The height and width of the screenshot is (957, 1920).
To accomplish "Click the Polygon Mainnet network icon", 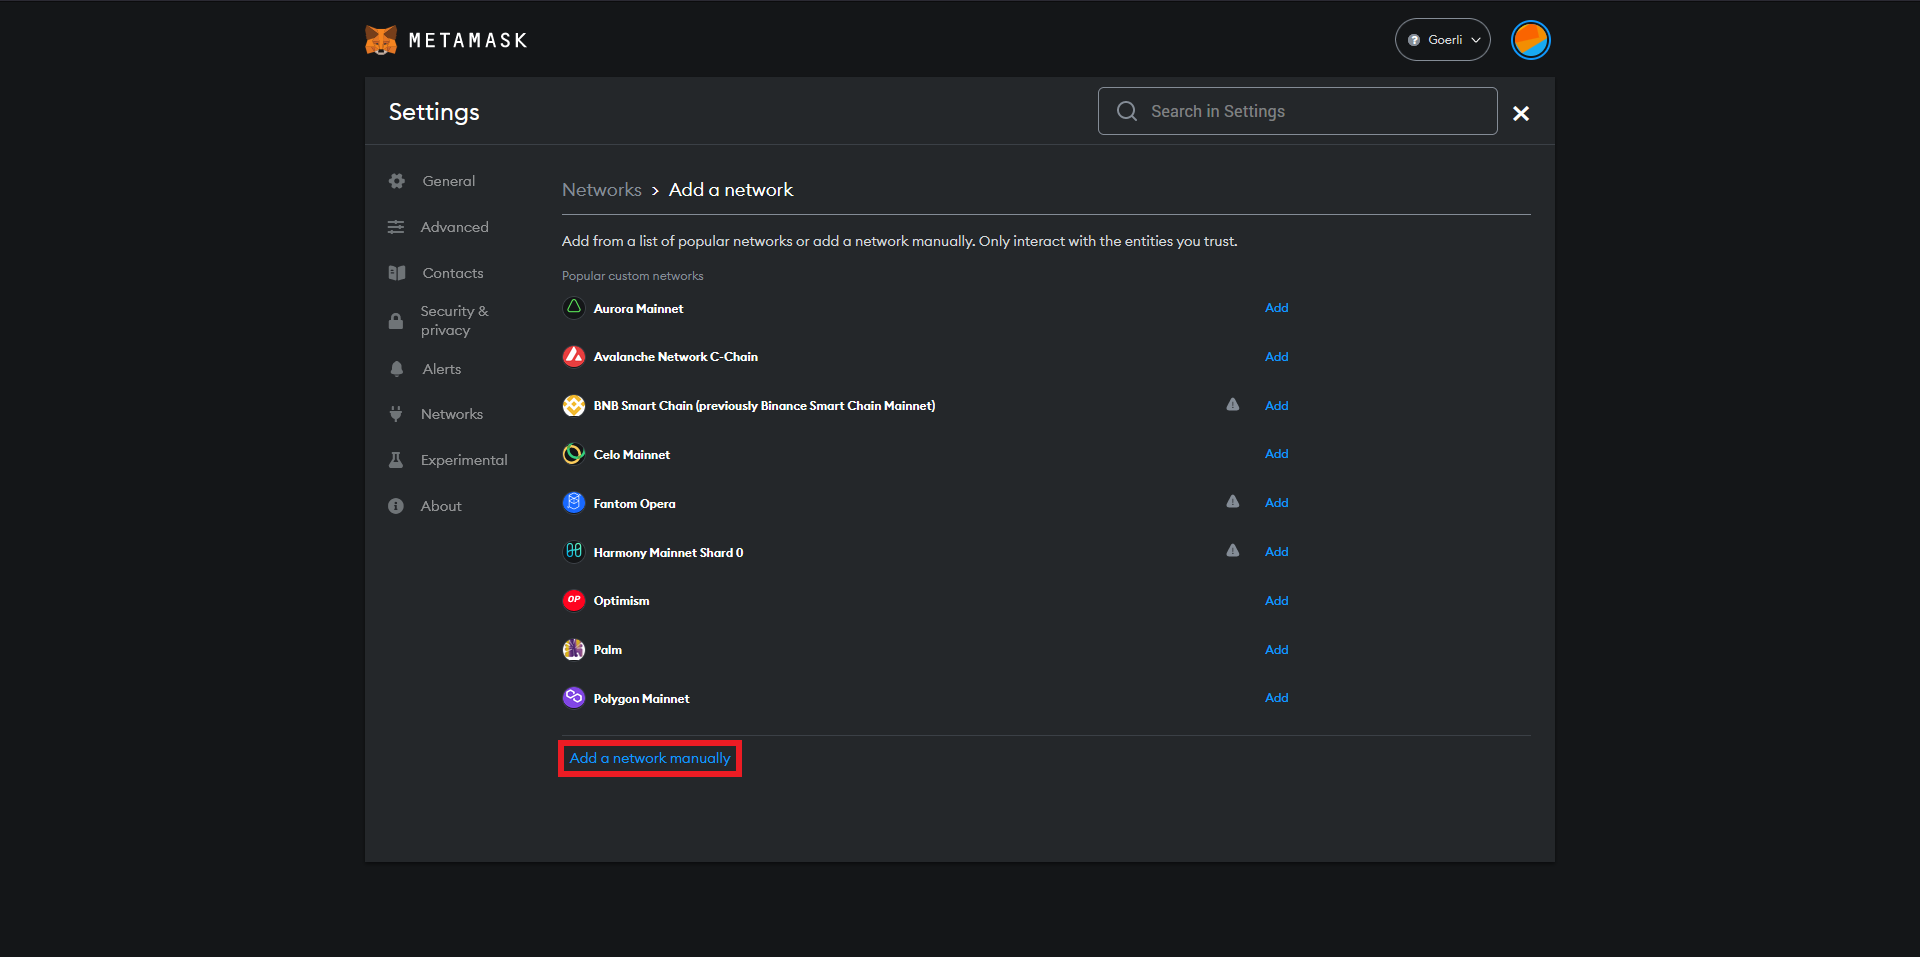I will [x=573, y=698].
